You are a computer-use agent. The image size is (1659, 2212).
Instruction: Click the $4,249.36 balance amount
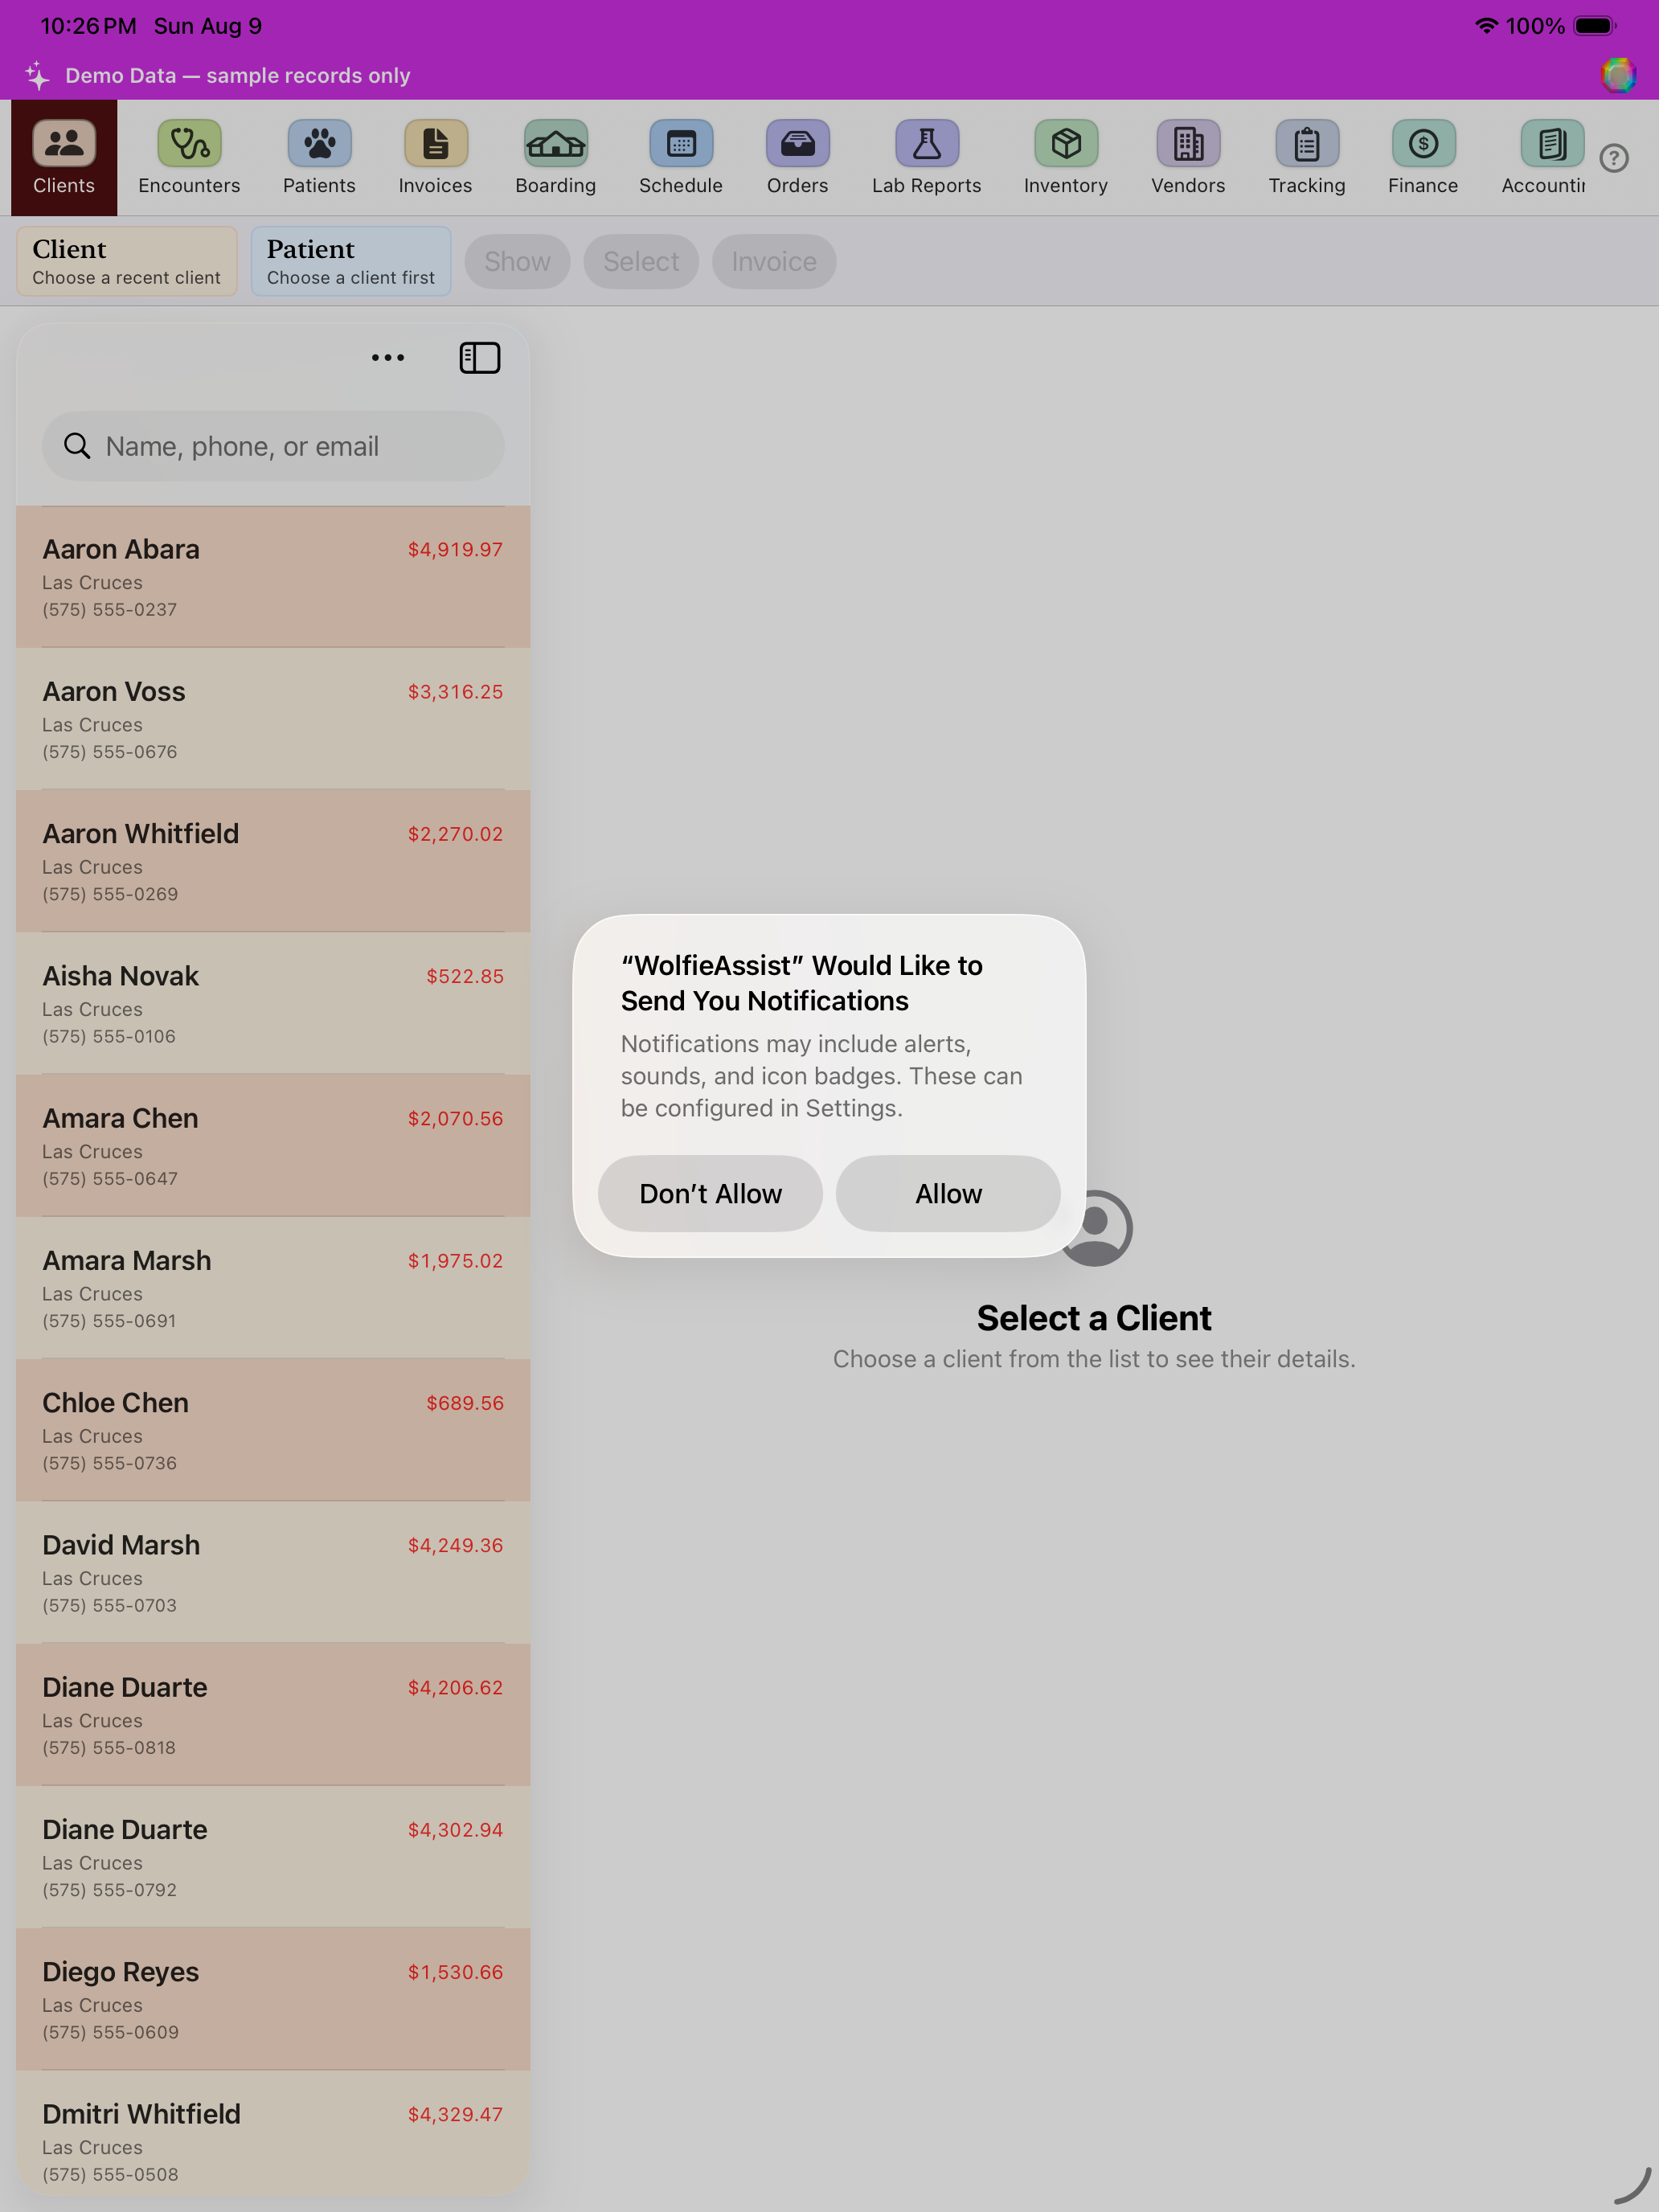455,1545
